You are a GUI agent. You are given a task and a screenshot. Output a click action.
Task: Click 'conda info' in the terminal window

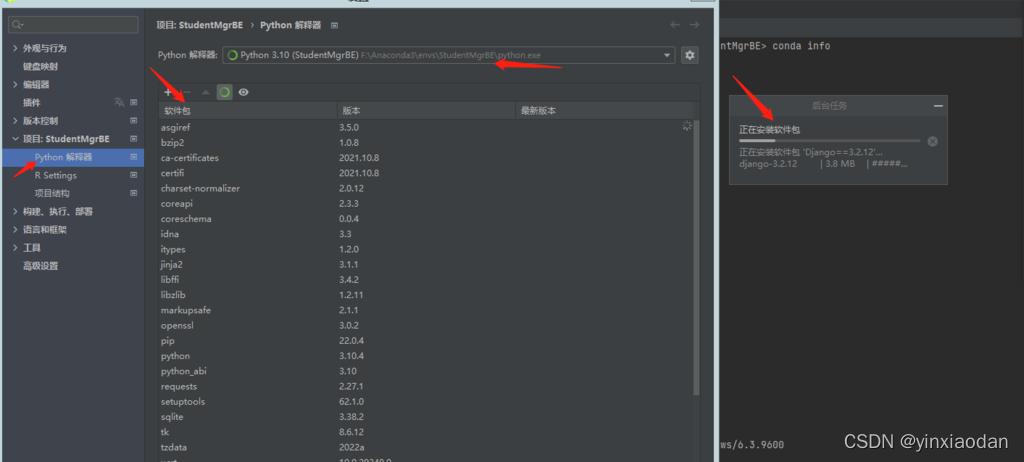801,46
